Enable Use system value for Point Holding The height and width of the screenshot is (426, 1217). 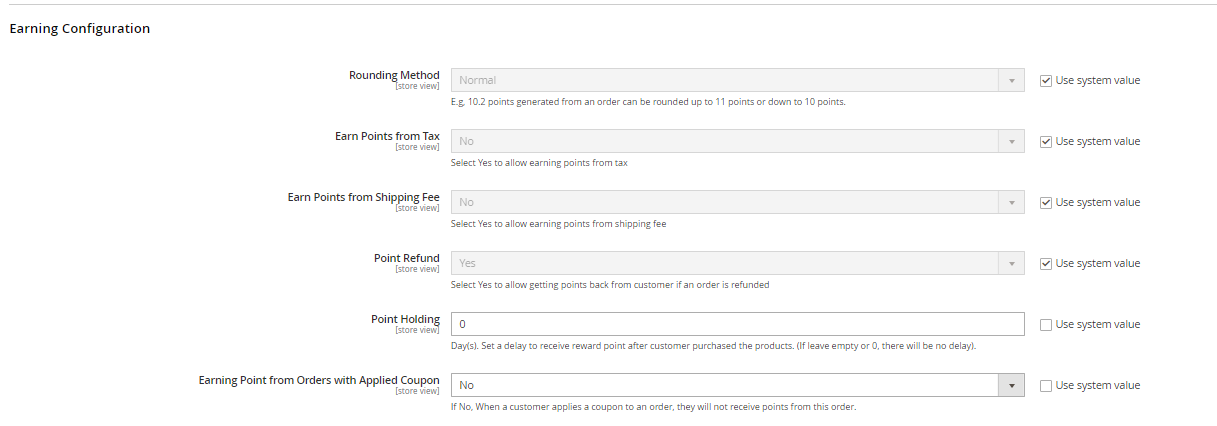(1046, 324)
